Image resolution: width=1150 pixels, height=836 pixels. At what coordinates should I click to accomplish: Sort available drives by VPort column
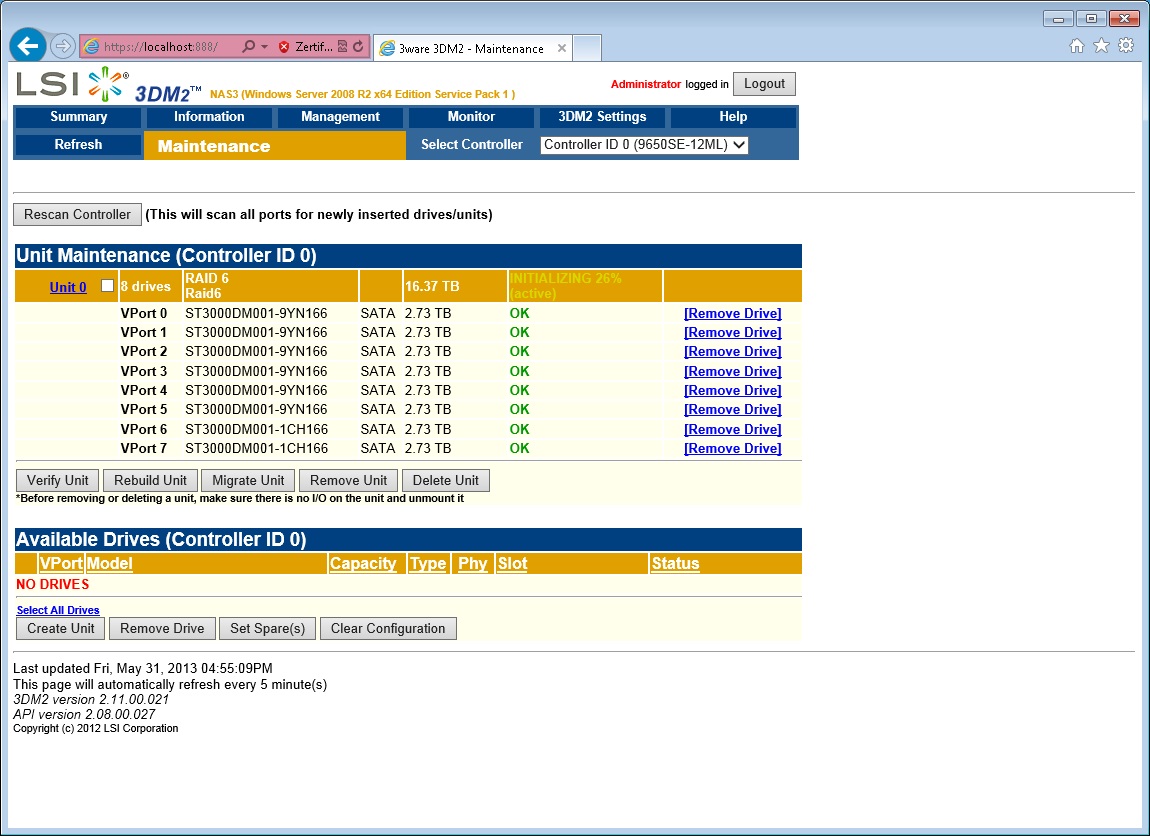click(x=62, y=563)
